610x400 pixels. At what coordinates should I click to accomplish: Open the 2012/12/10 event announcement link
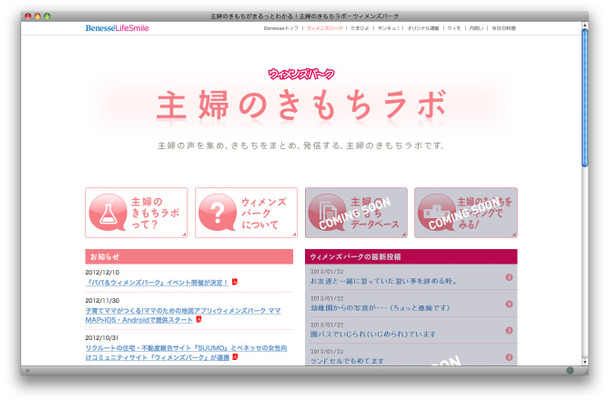coord(157,282)
